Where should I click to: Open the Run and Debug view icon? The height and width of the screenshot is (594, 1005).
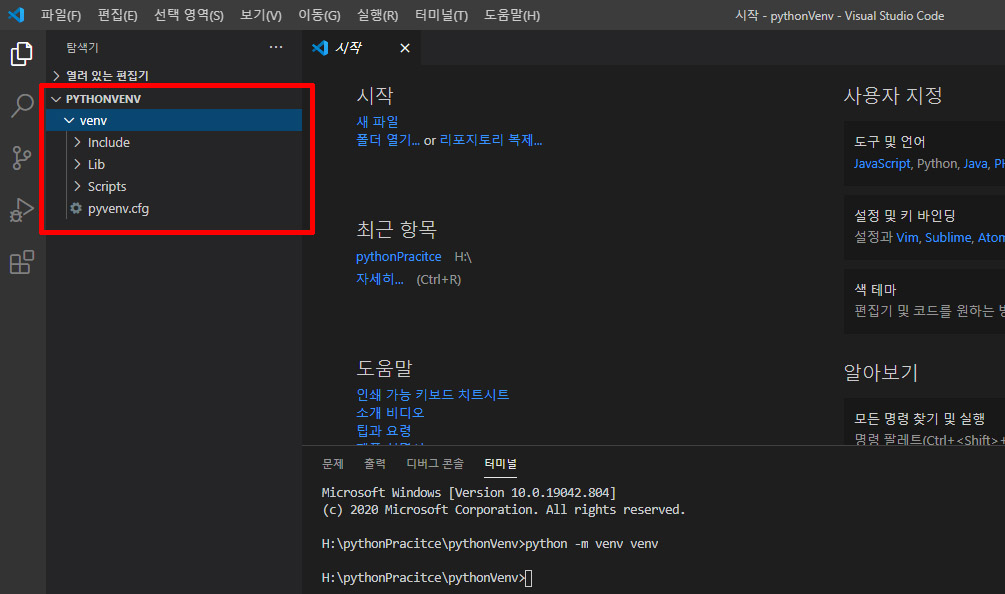click(22, 210)
